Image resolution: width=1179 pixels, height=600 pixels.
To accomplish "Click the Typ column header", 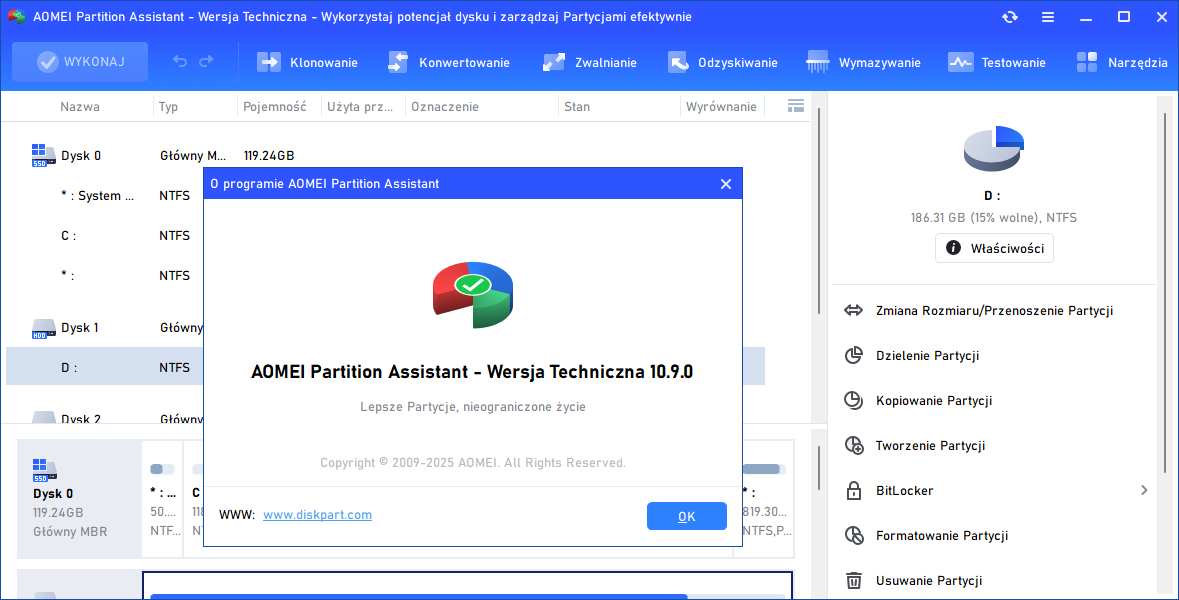I will [x=168, y=107].
